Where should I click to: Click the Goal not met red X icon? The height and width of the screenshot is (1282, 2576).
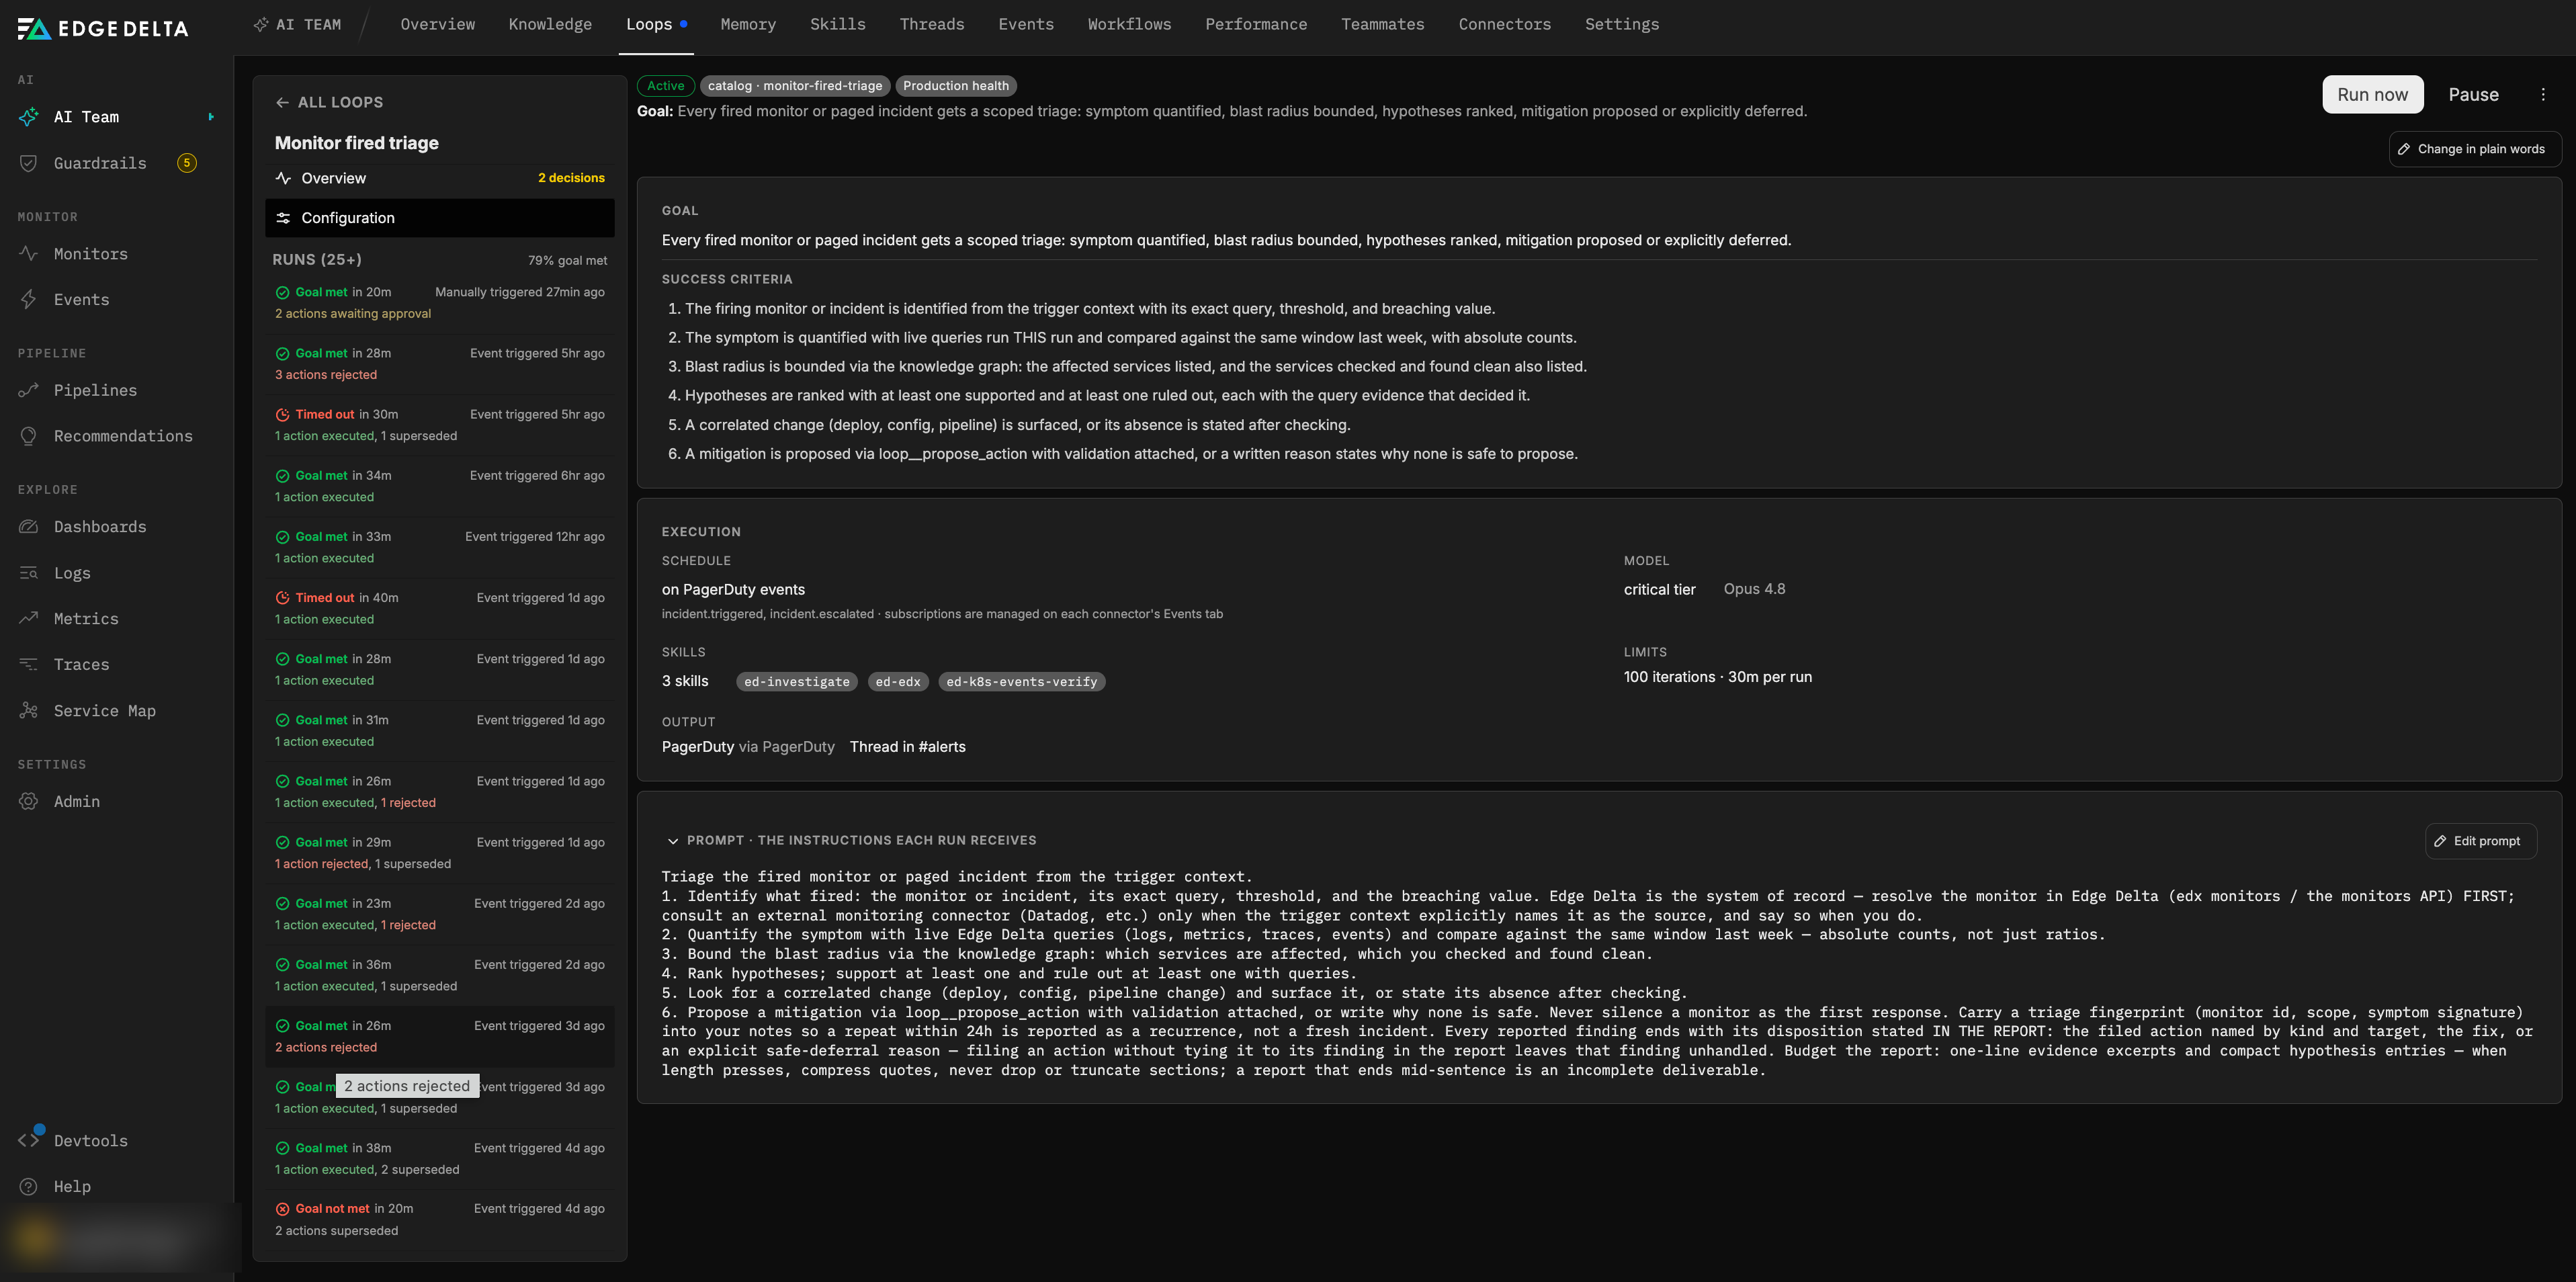[x=283, y=1209]
